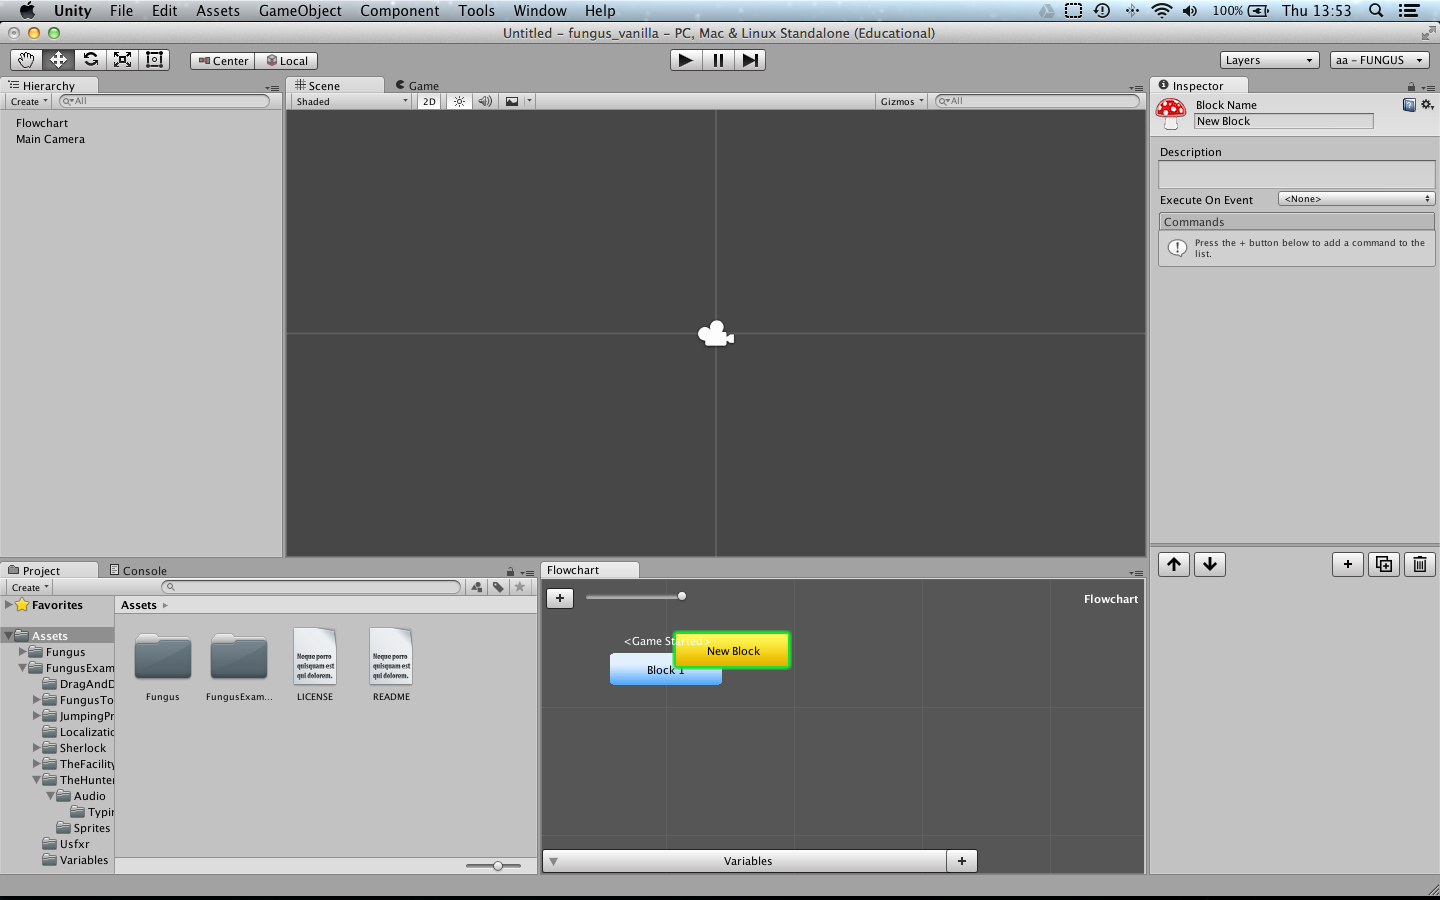Click the Description text field

1297,175
